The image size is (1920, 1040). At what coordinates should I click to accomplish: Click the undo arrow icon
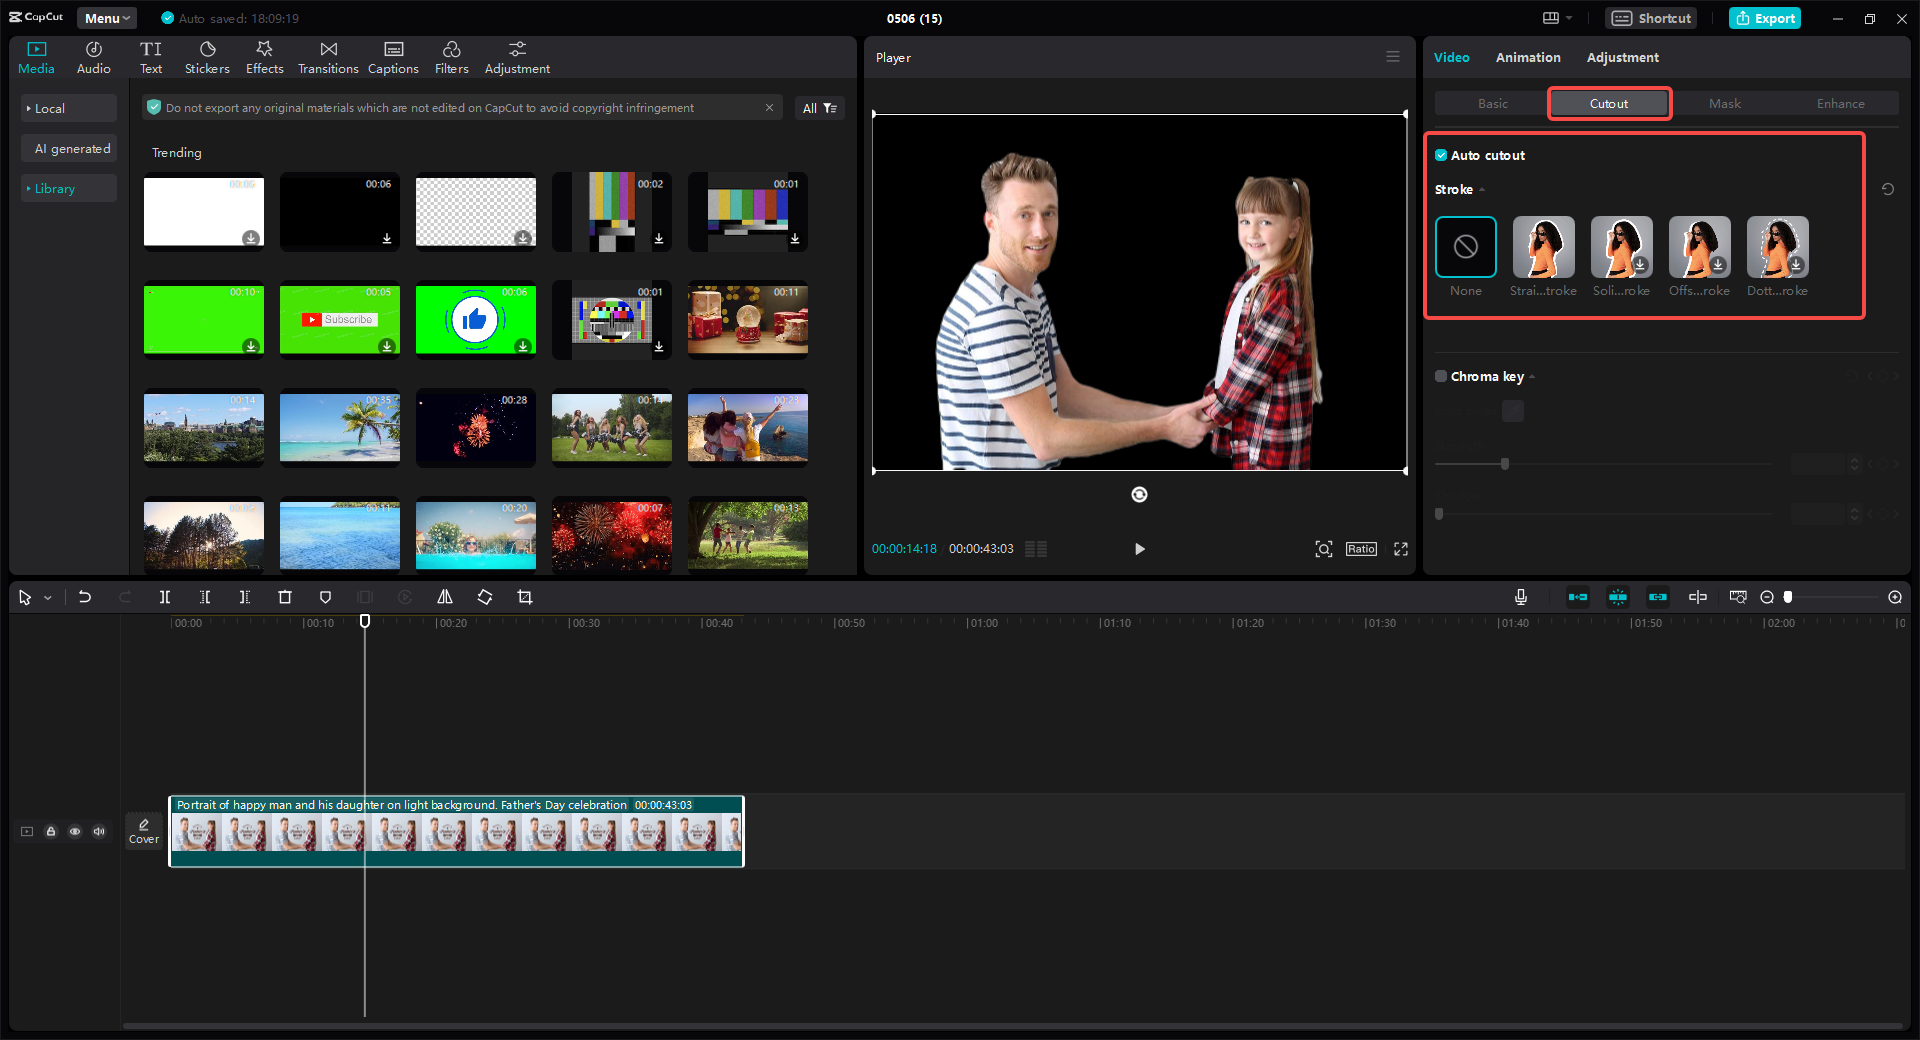[x=85, y=597]
